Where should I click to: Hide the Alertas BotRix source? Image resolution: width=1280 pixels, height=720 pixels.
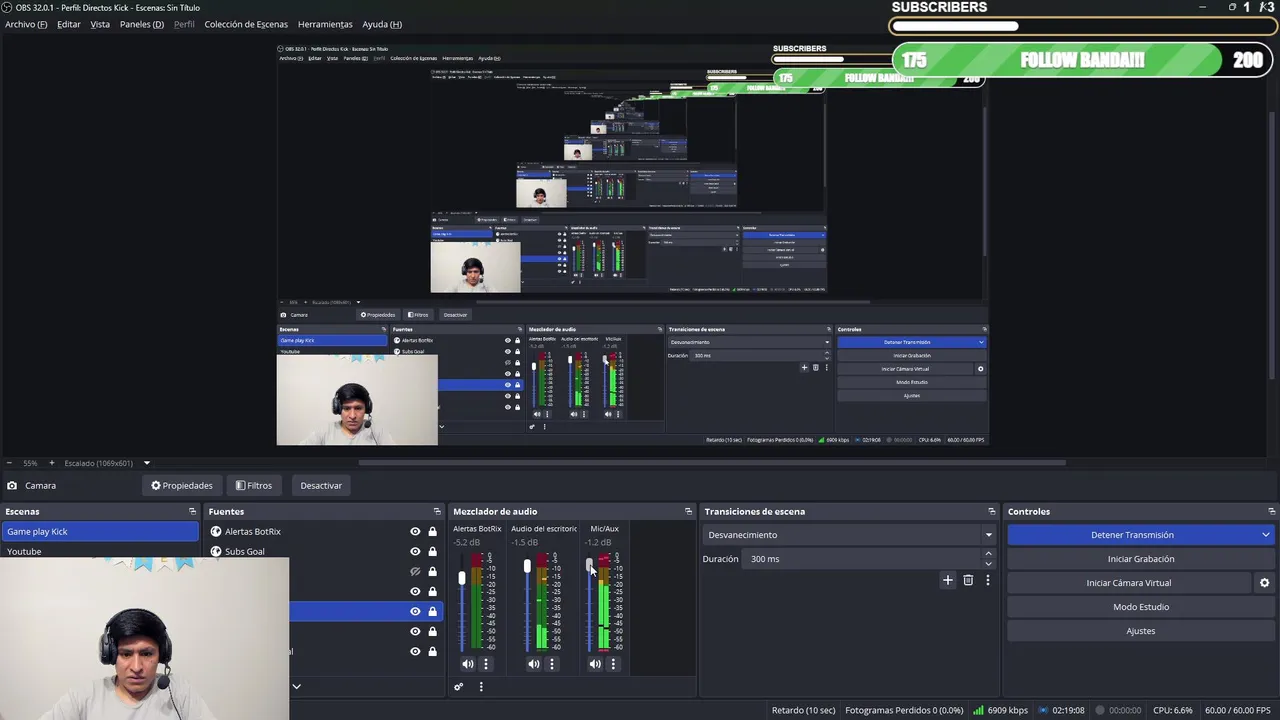pyautogui.click(x=415, y=531)
